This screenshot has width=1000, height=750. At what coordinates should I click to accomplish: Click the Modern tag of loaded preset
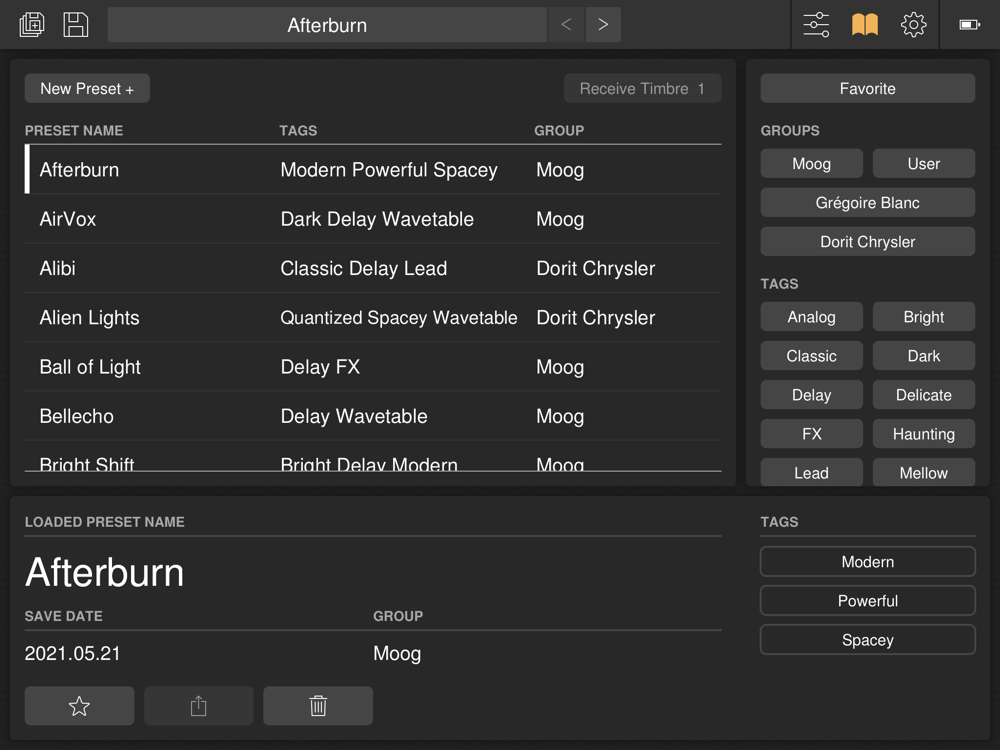(x=867, y=562)
